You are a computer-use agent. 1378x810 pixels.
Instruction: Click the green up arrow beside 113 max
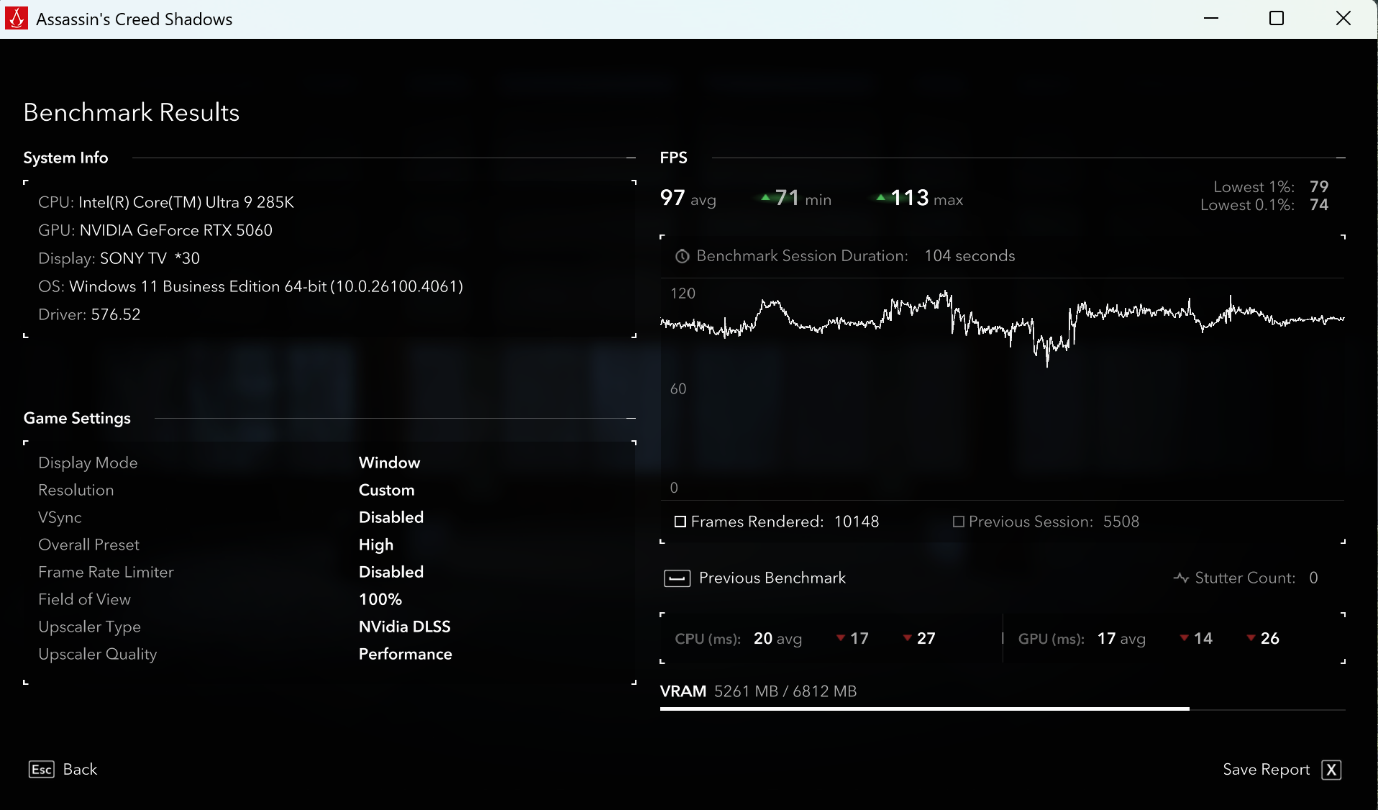click(x=881, y=198)
